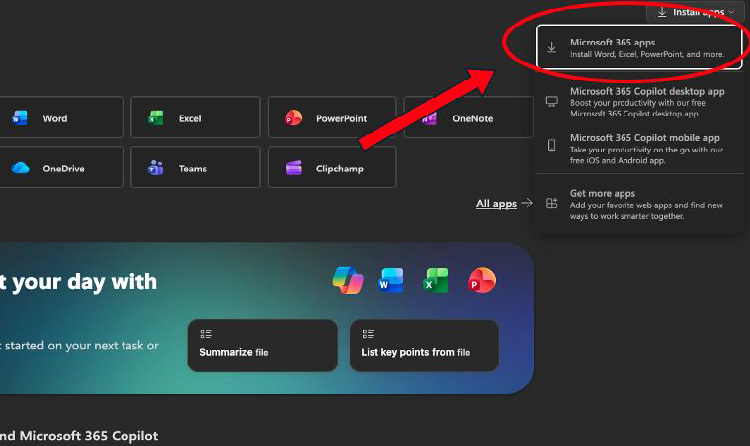Click the 'Install Word, Excel, PowerPoint, and more.' text
Viewport: 750px width, 446px height.
point(647,54)
